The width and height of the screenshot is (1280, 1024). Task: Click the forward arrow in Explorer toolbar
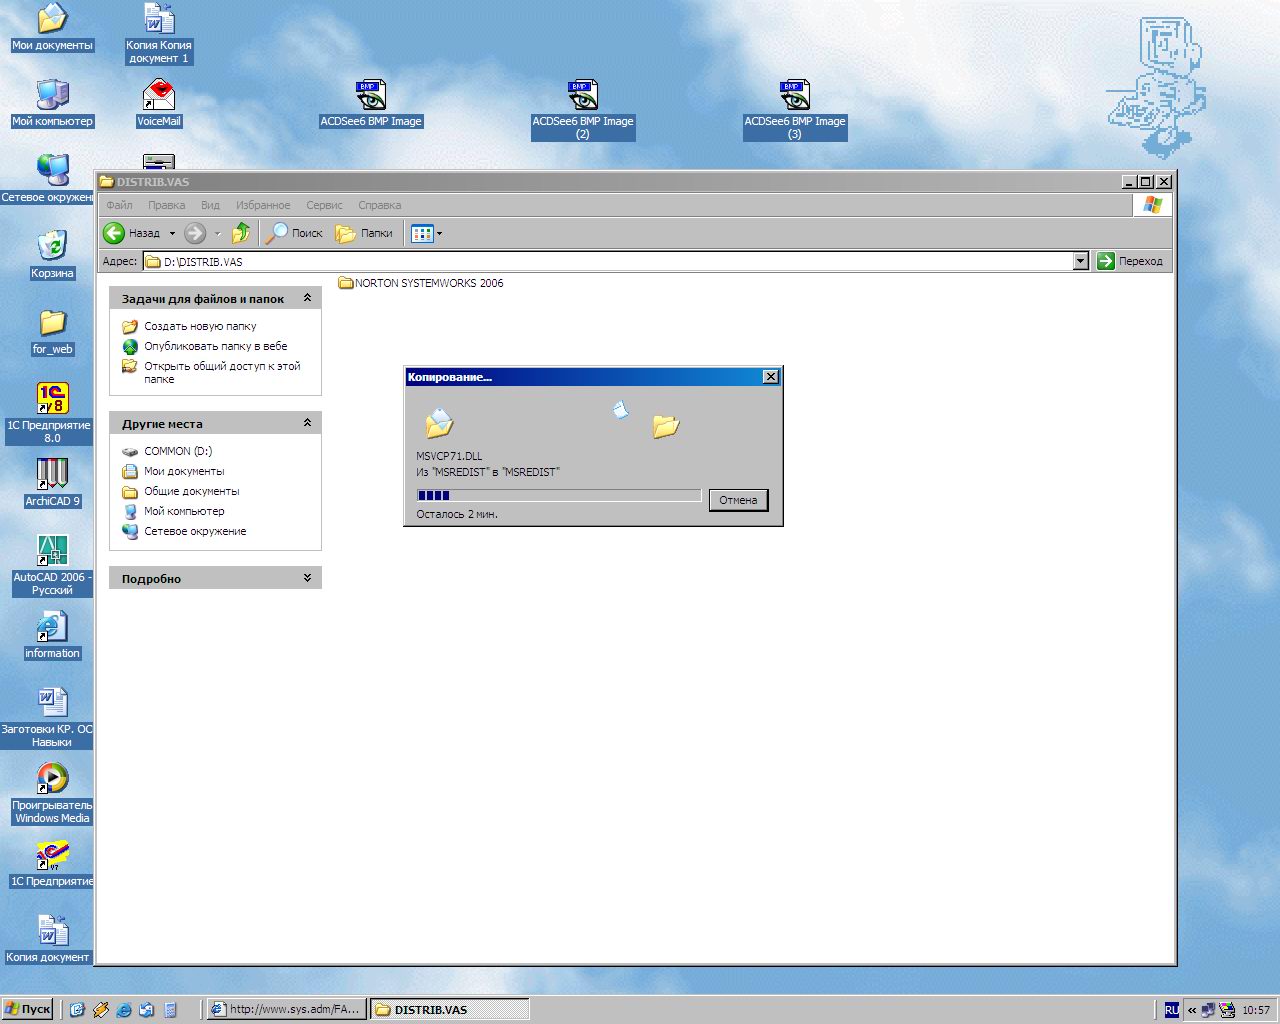coord(195,233)
